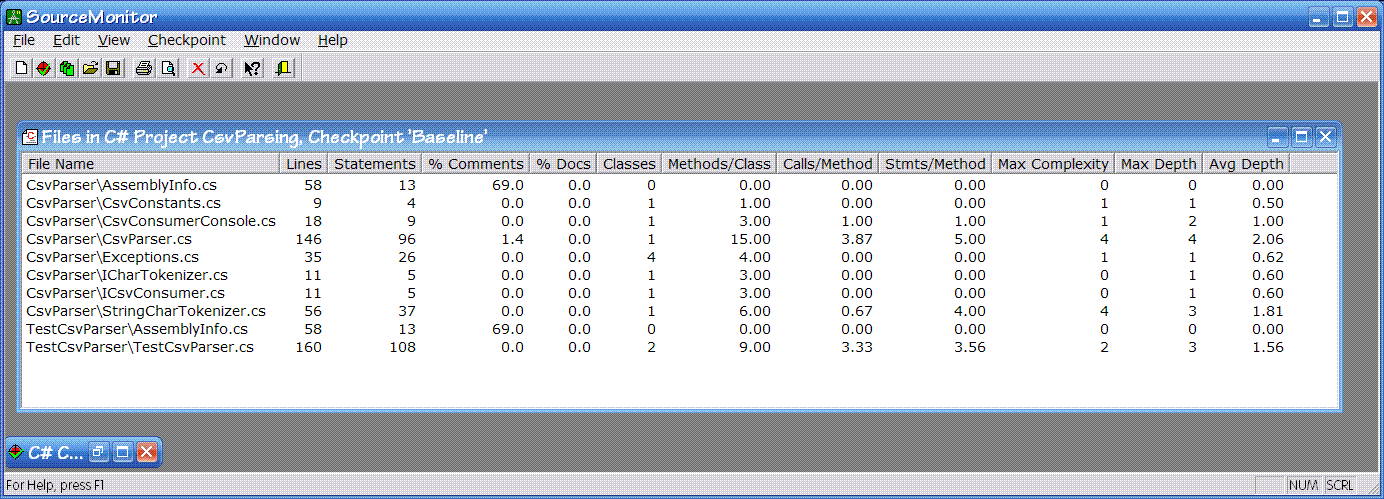Click the 2.06 Avg Depth value
The height and width of the screenshot is (499, 1384).
point(1266,239)
